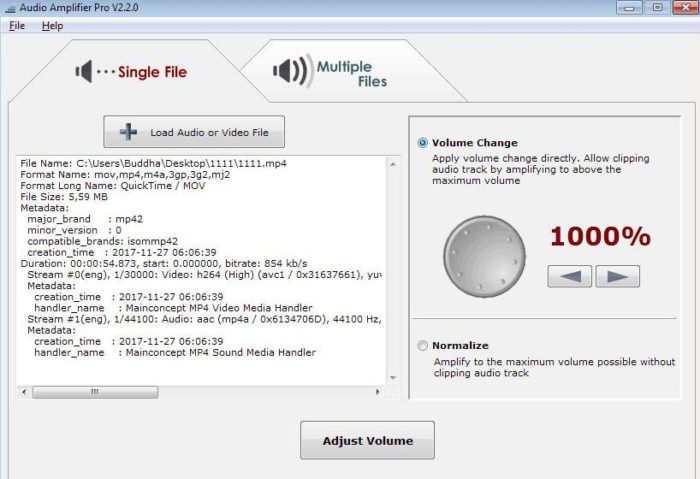Click the plus icon on Load button
This screenshot has width=700, height=479.
pyautogui.click(x=129, y=132)
